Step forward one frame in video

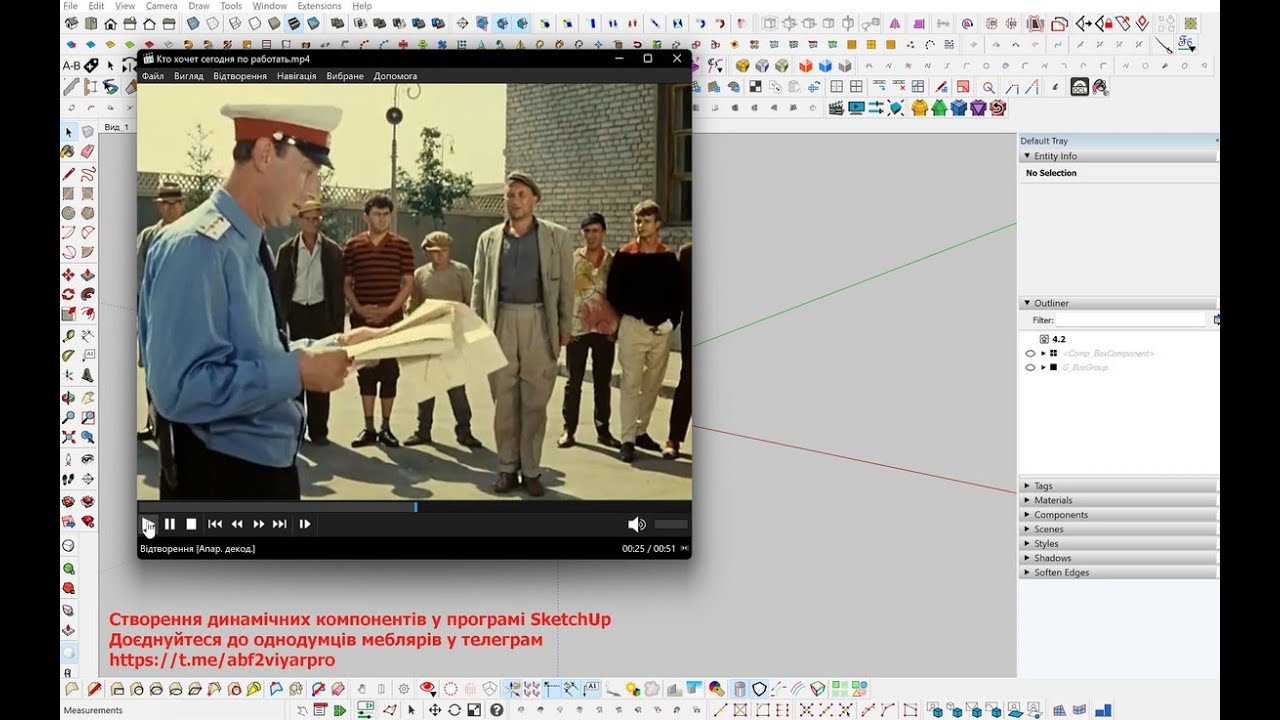click(x=305, y=524)
